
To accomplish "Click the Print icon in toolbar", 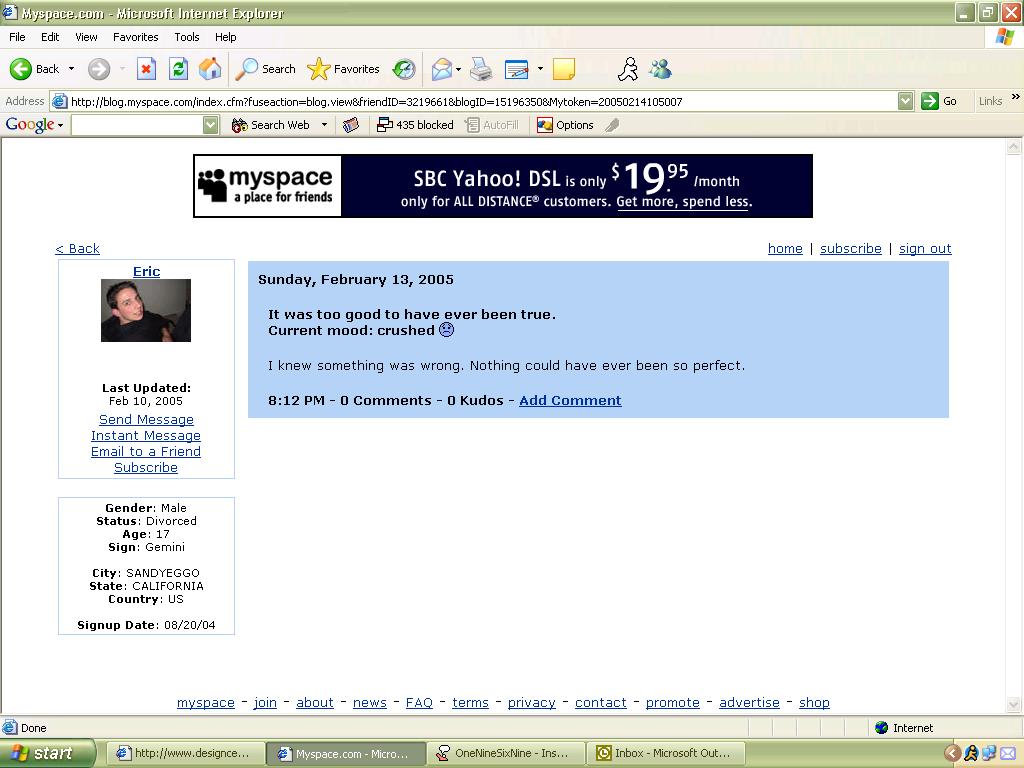I will 481,69.
